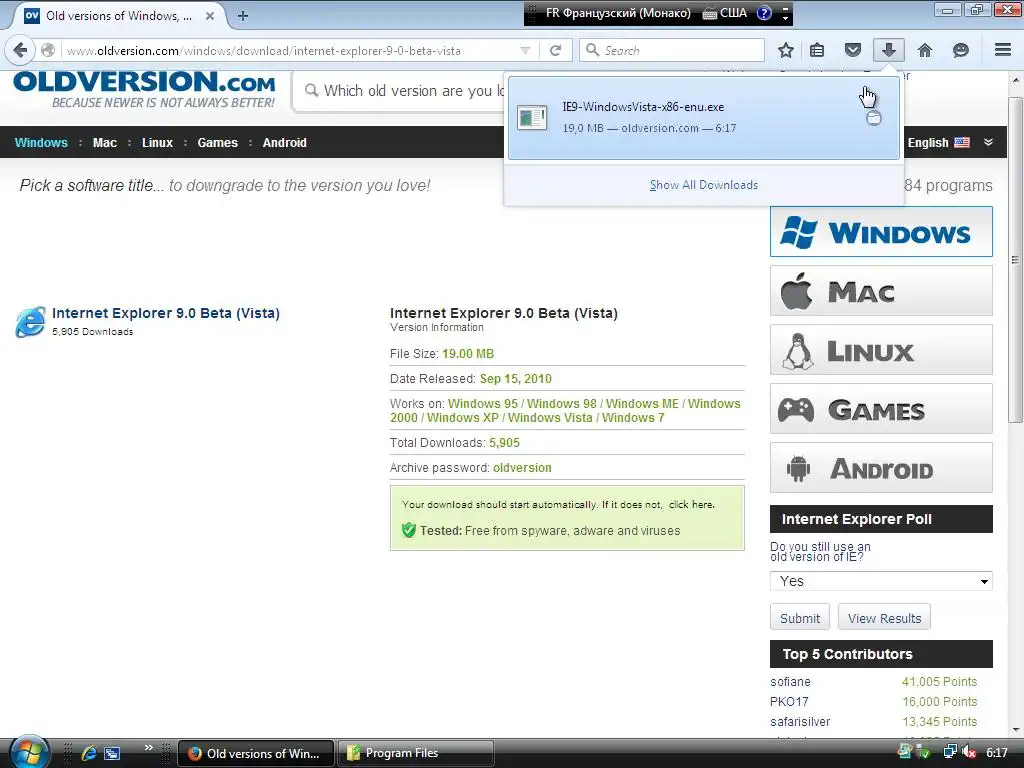Click the View Results button
This screenshot has width=1024, height=768.
click(x=884, y=618)
